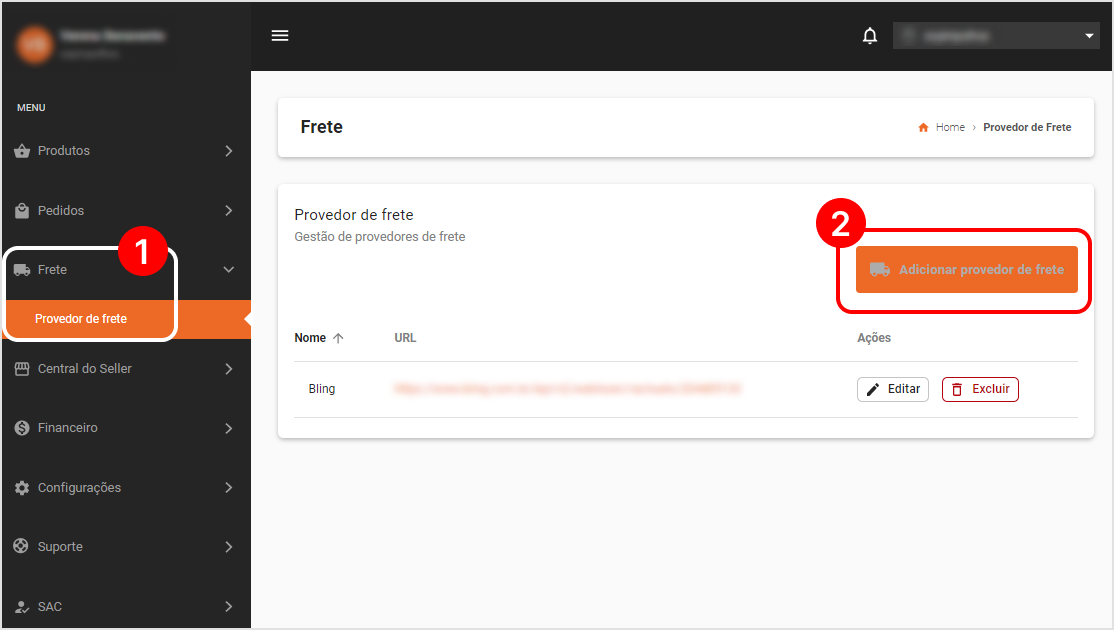Click the Produtos basket icon
This screenshot has height=630, width=1114.
(22, 151)
